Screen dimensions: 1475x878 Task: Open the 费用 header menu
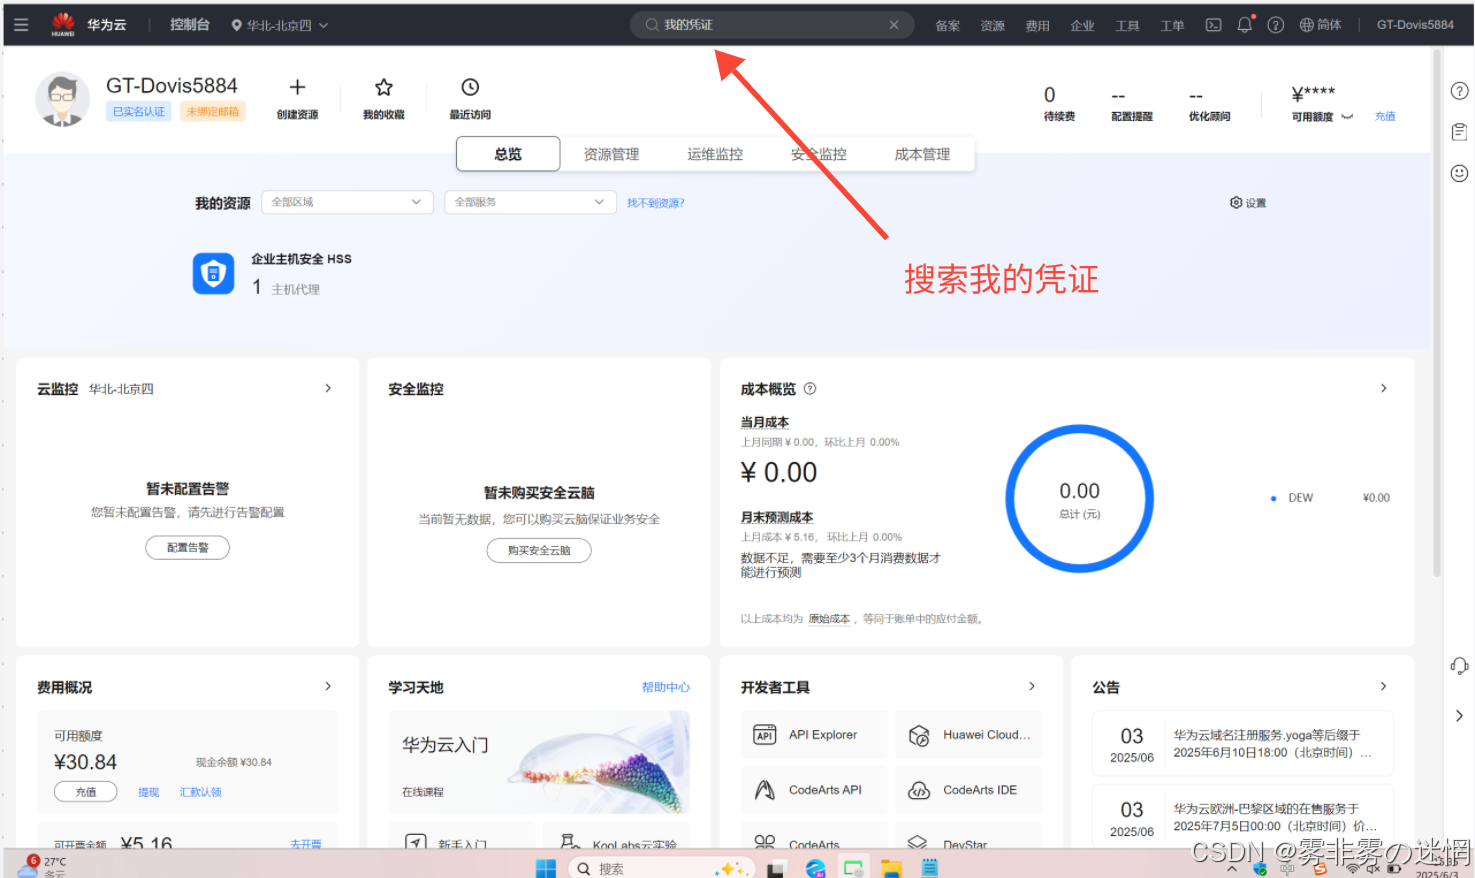tap(1038, 26)
